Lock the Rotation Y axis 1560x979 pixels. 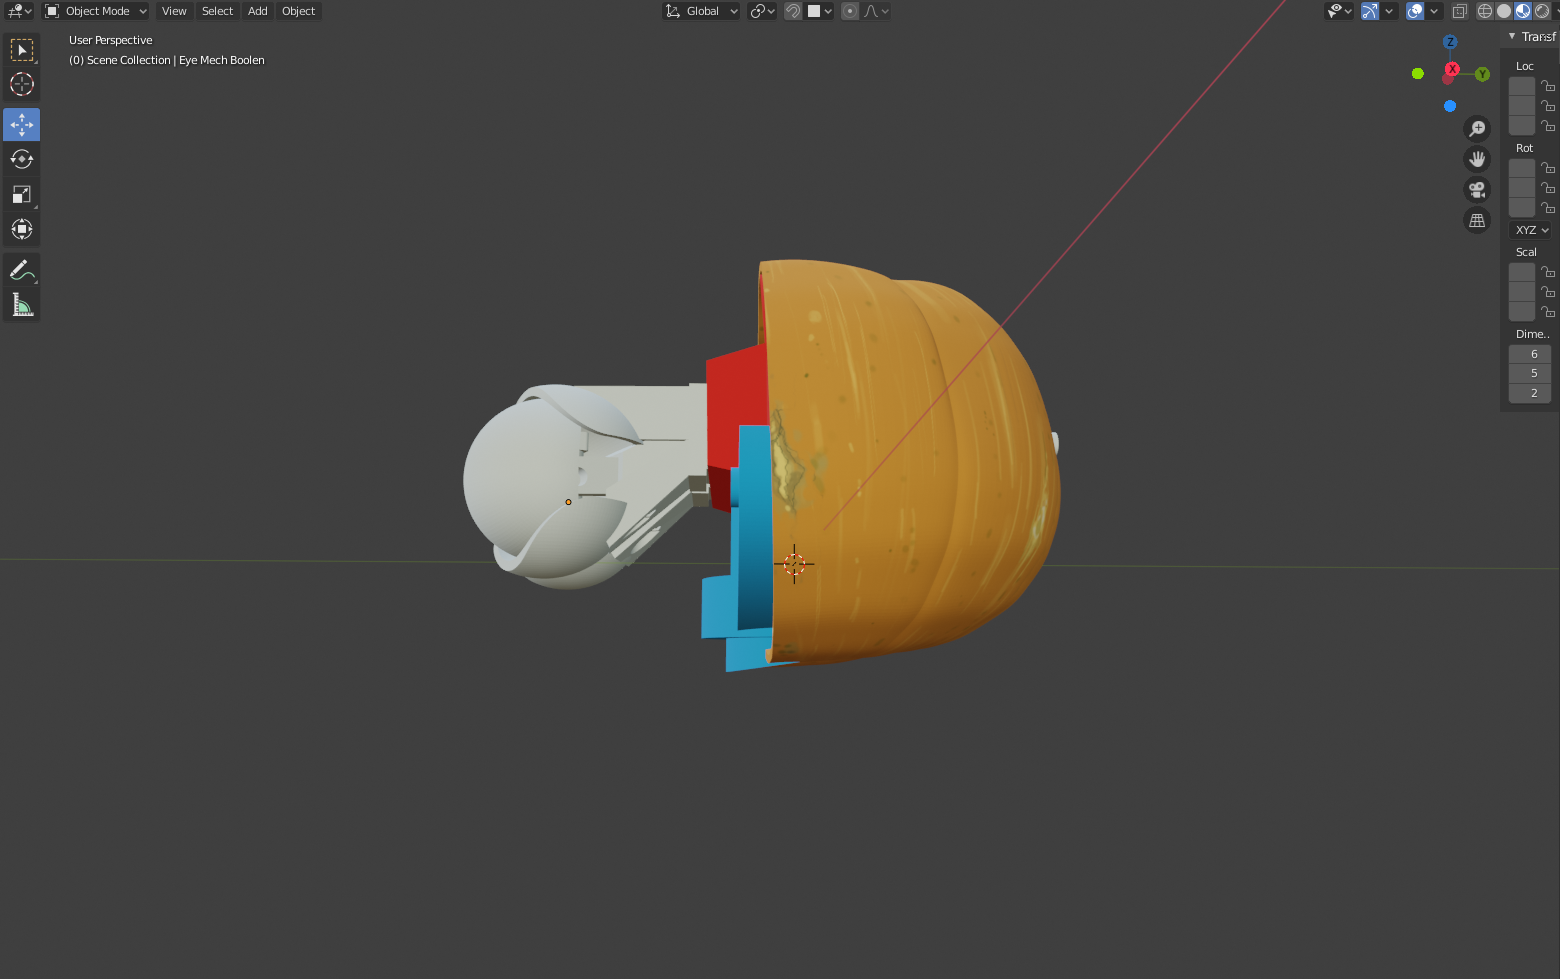1548,188
